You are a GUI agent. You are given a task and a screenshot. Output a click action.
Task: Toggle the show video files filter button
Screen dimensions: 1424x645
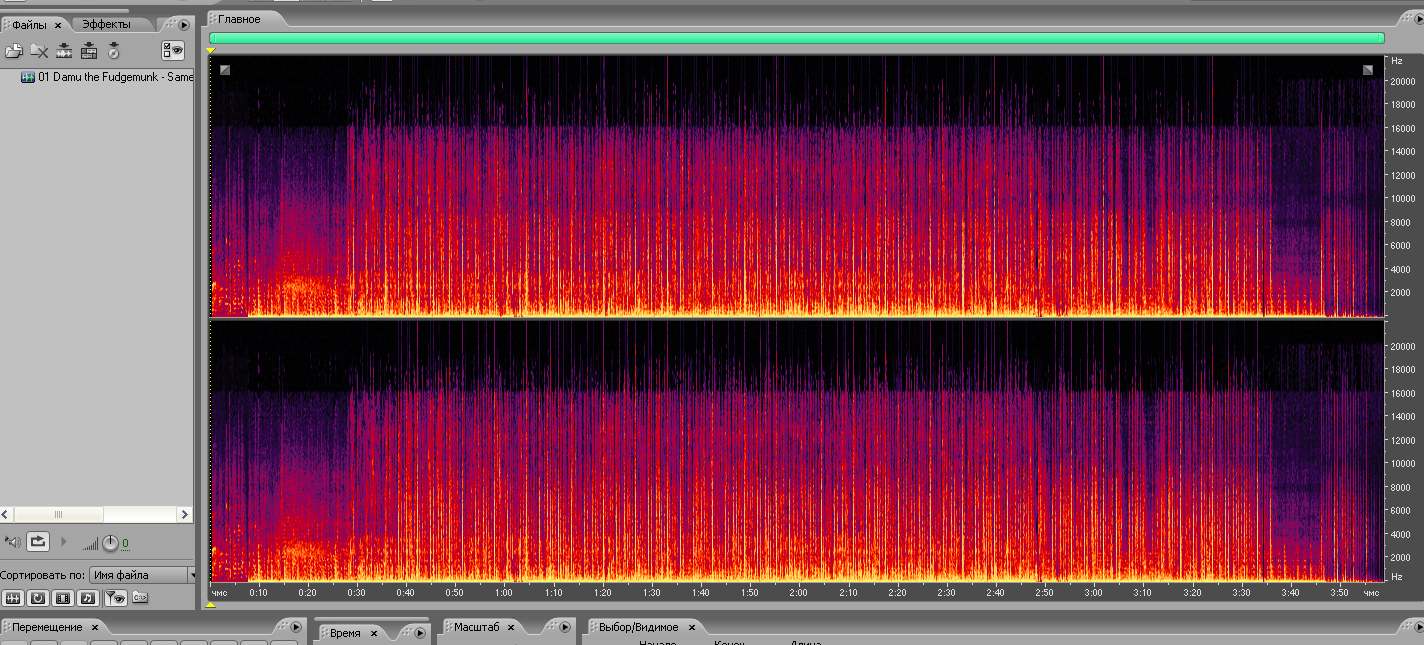[63, 598]
